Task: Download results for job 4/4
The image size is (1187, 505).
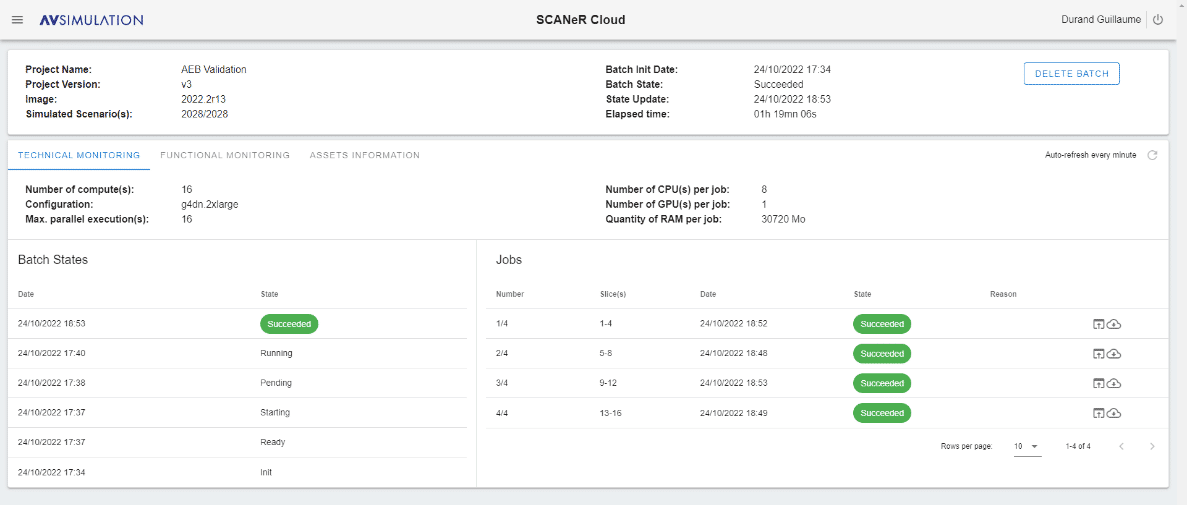Action: pyautogui.click(x=1114, y=413)
